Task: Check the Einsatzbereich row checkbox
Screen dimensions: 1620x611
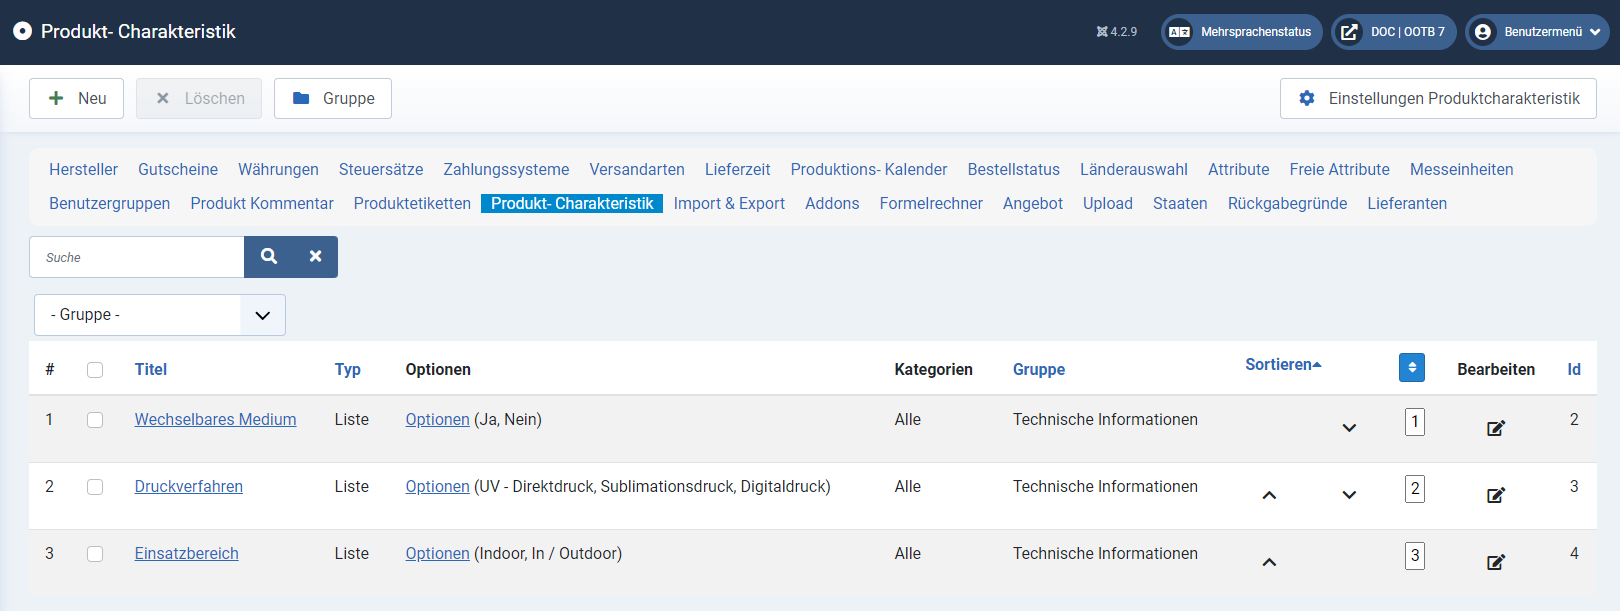Action: coord(95,554)
